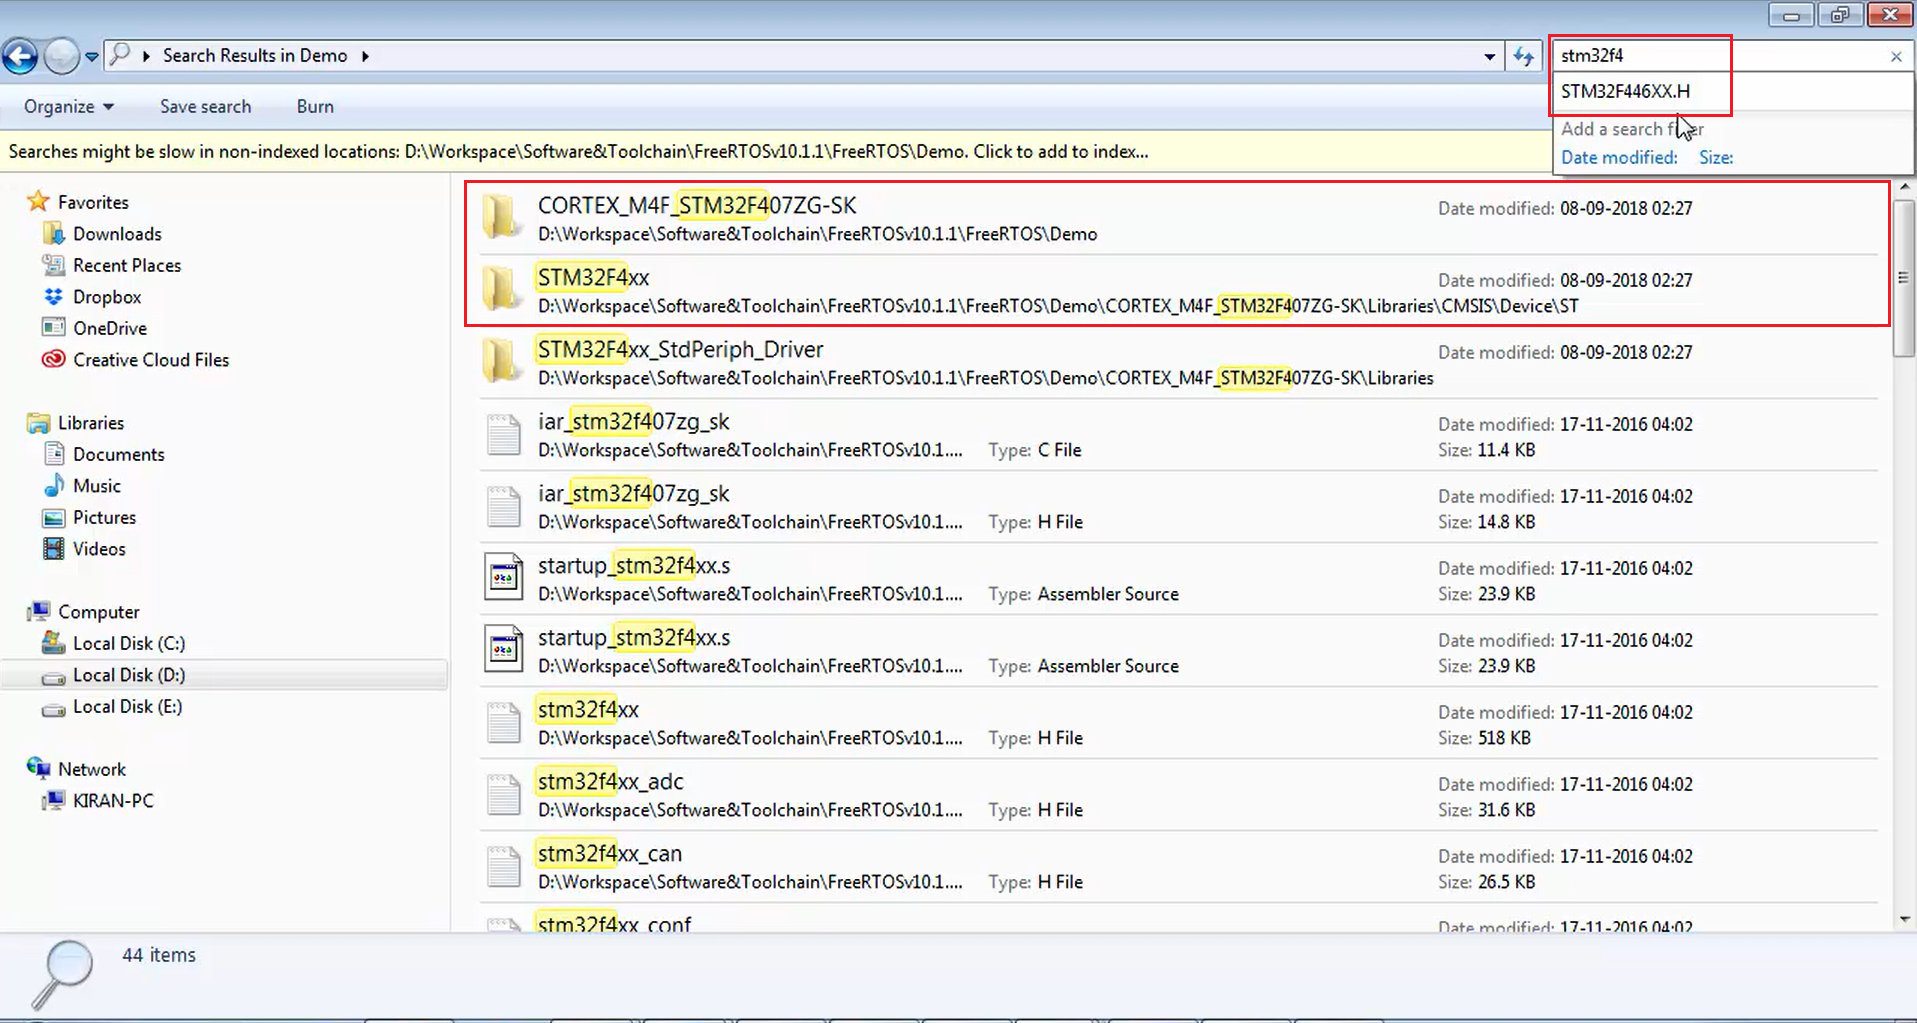The height and width of the screenshot is (1023, 1917).
Task: Open the Pictures library
Action: click(104, 517)
